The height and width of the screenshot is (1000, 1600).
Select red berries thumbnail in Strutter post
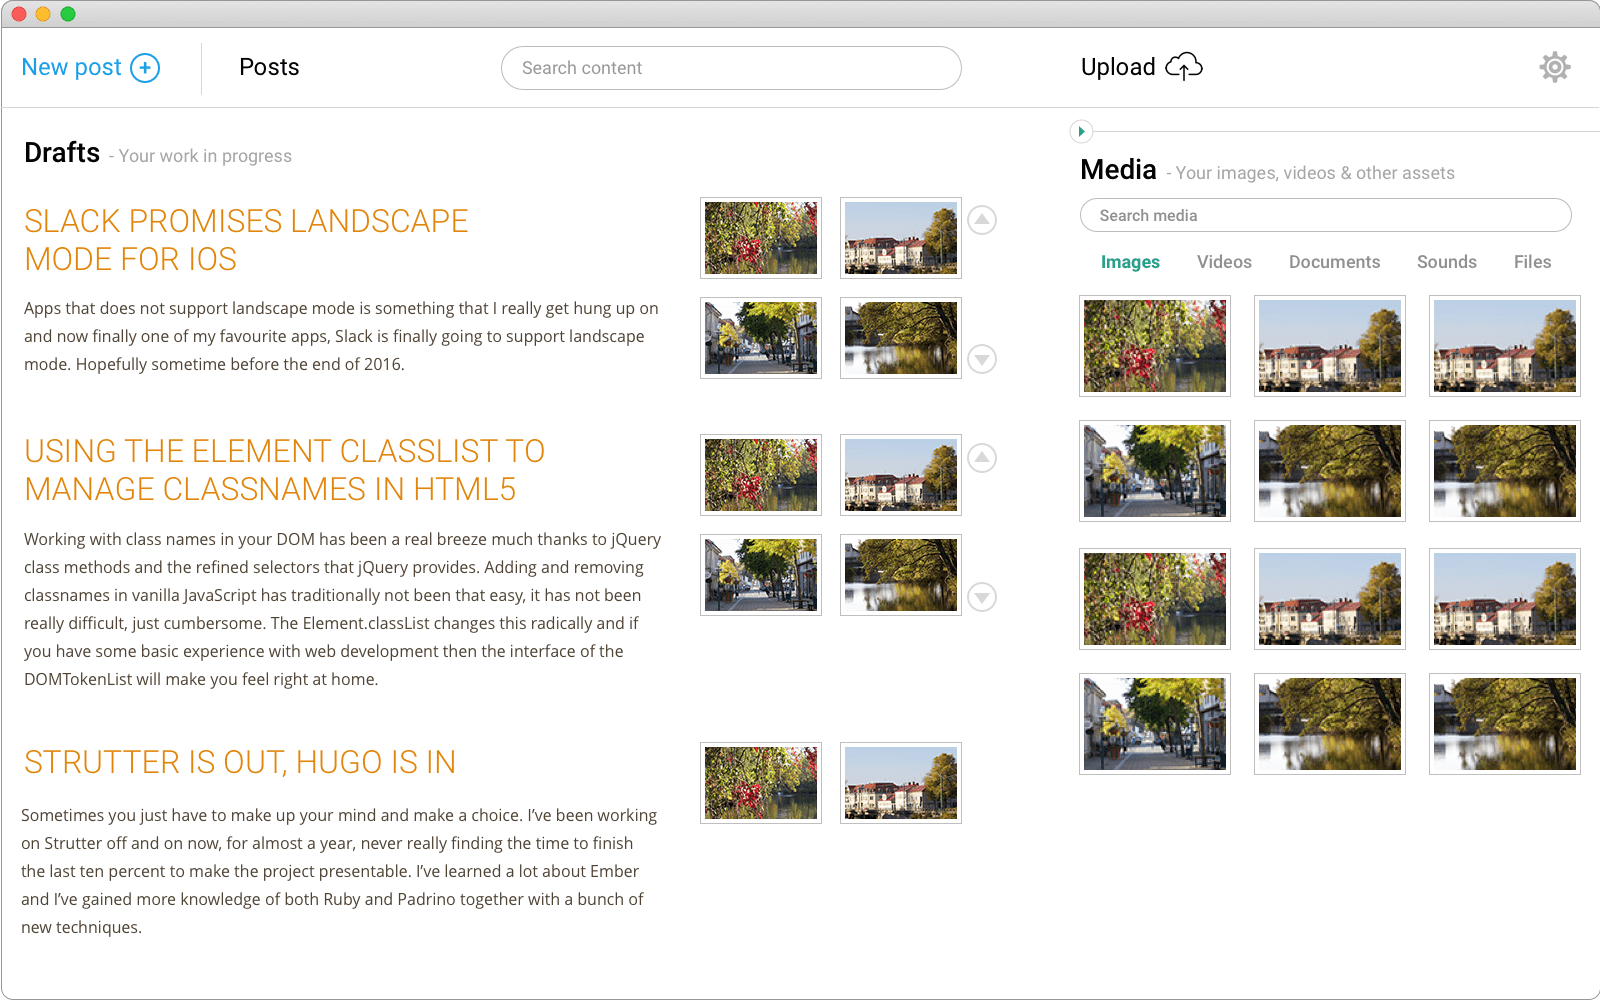761,783
